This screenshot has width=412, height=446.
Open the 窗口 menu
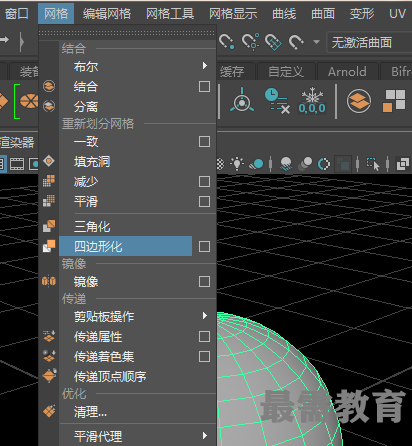[17, 14]
